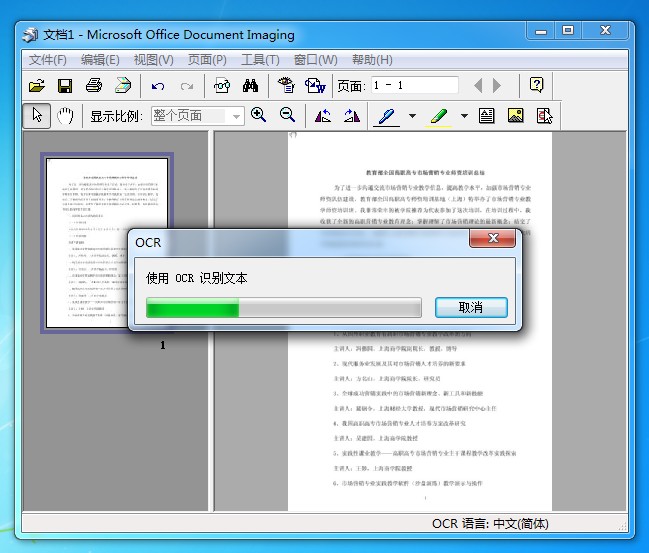Click the Zoom in magnifier icon
Screen dimensions: 649x553
point(258,115)
